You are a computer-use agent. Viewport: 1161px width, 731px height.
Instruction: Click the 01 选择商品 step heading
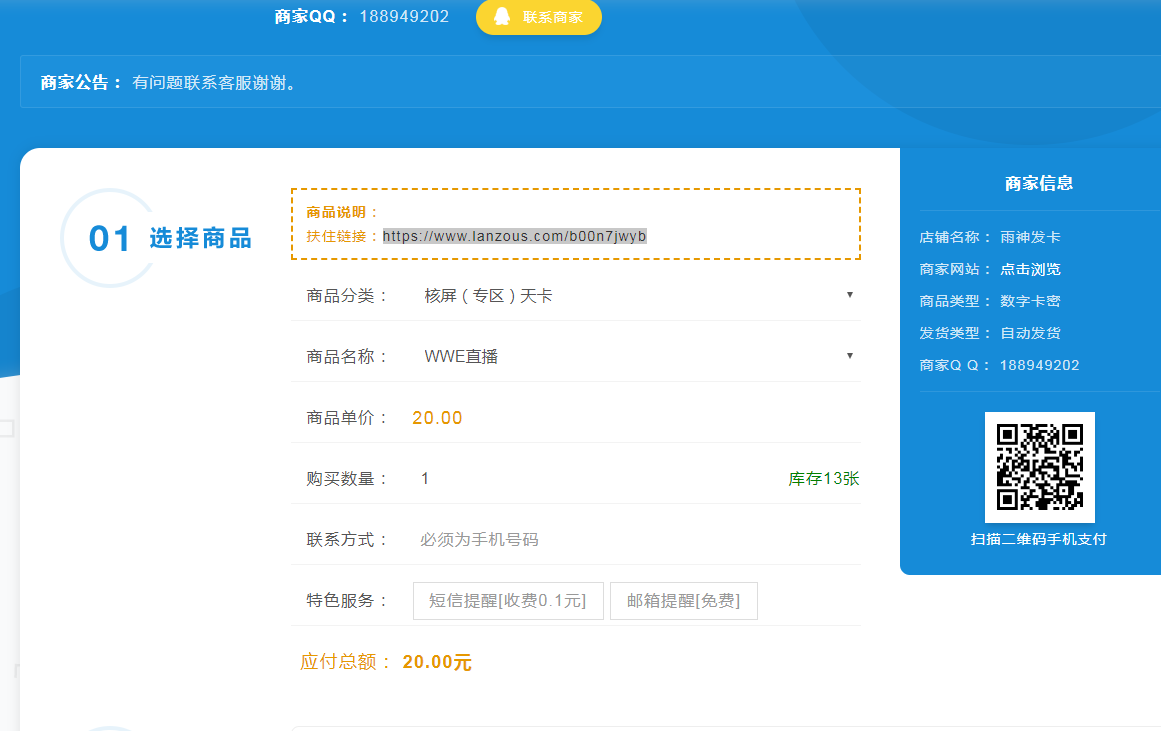coord(170,238)
